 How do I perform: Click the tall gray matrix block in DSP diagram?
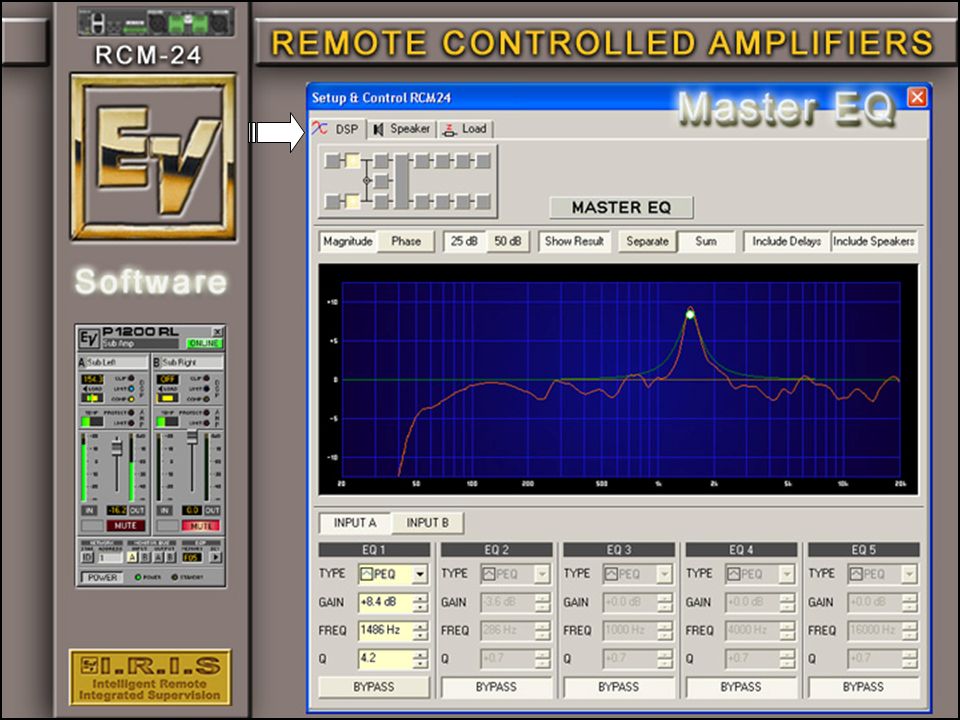pyautogui.click(x=401, y=181)
